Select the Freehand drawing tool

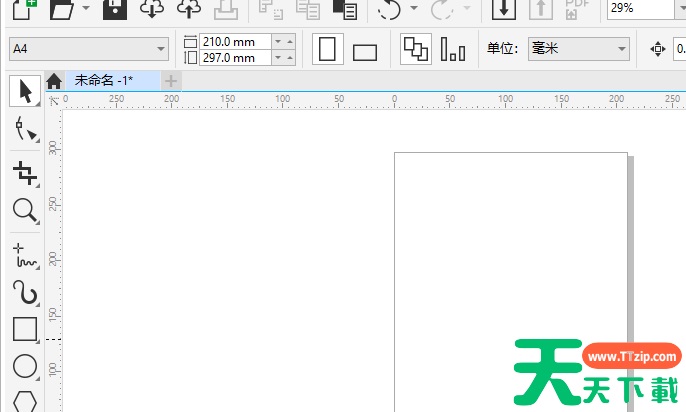pyautogui.click(x=24, y=254)
